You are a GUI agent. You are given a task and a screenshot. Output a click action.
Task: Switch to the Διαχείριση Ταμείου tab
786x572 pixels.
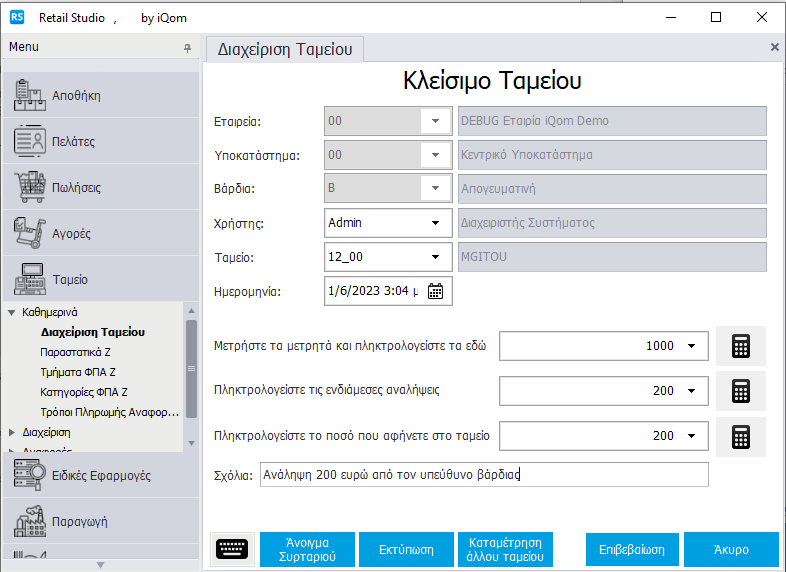pyautogui.click(x=284, y=47)
